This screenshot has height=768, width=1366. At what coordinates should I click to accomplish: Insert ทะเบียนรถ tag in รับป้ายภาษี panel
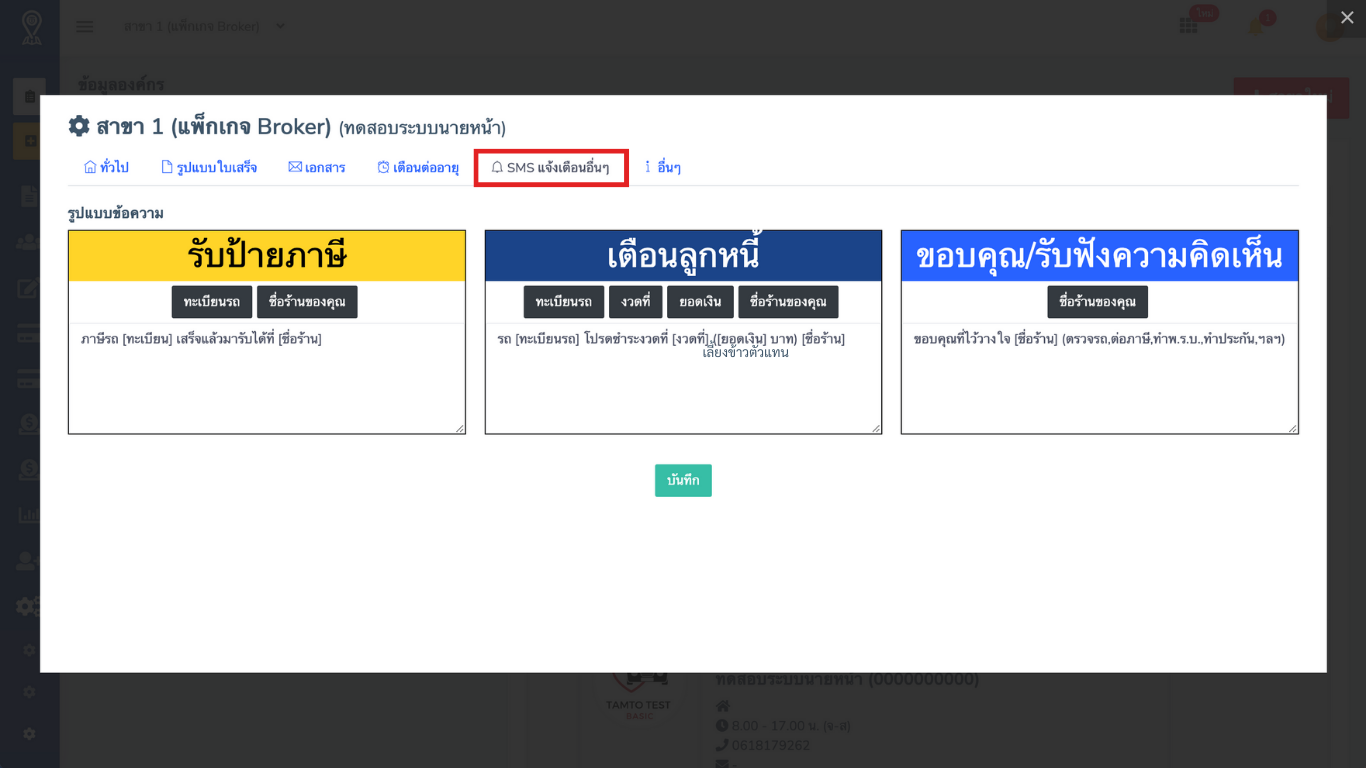[x=212, y=302]
